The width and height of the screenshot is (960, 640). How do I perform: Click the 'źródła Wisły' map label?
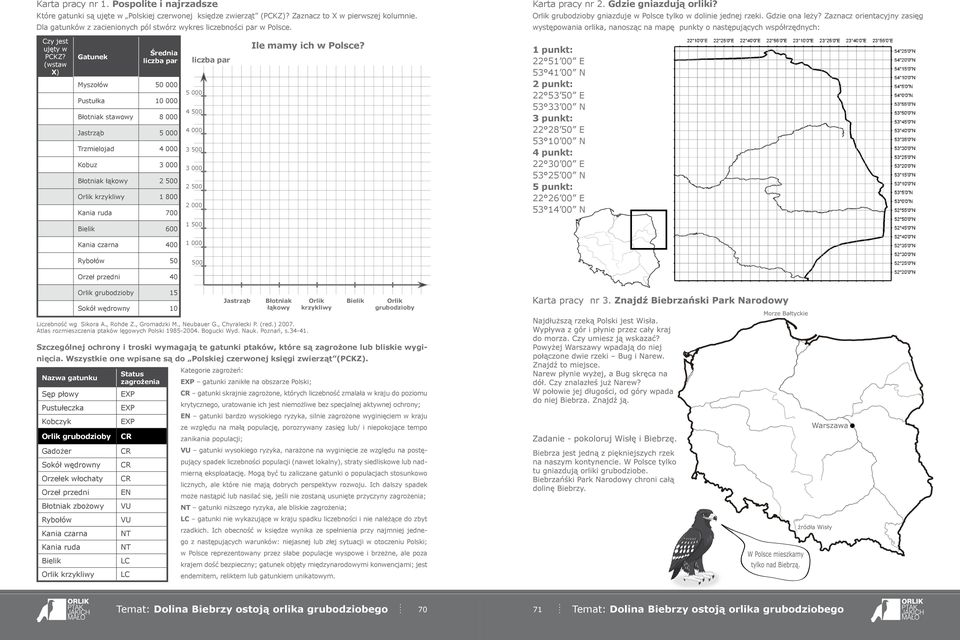tap(815, 527)
